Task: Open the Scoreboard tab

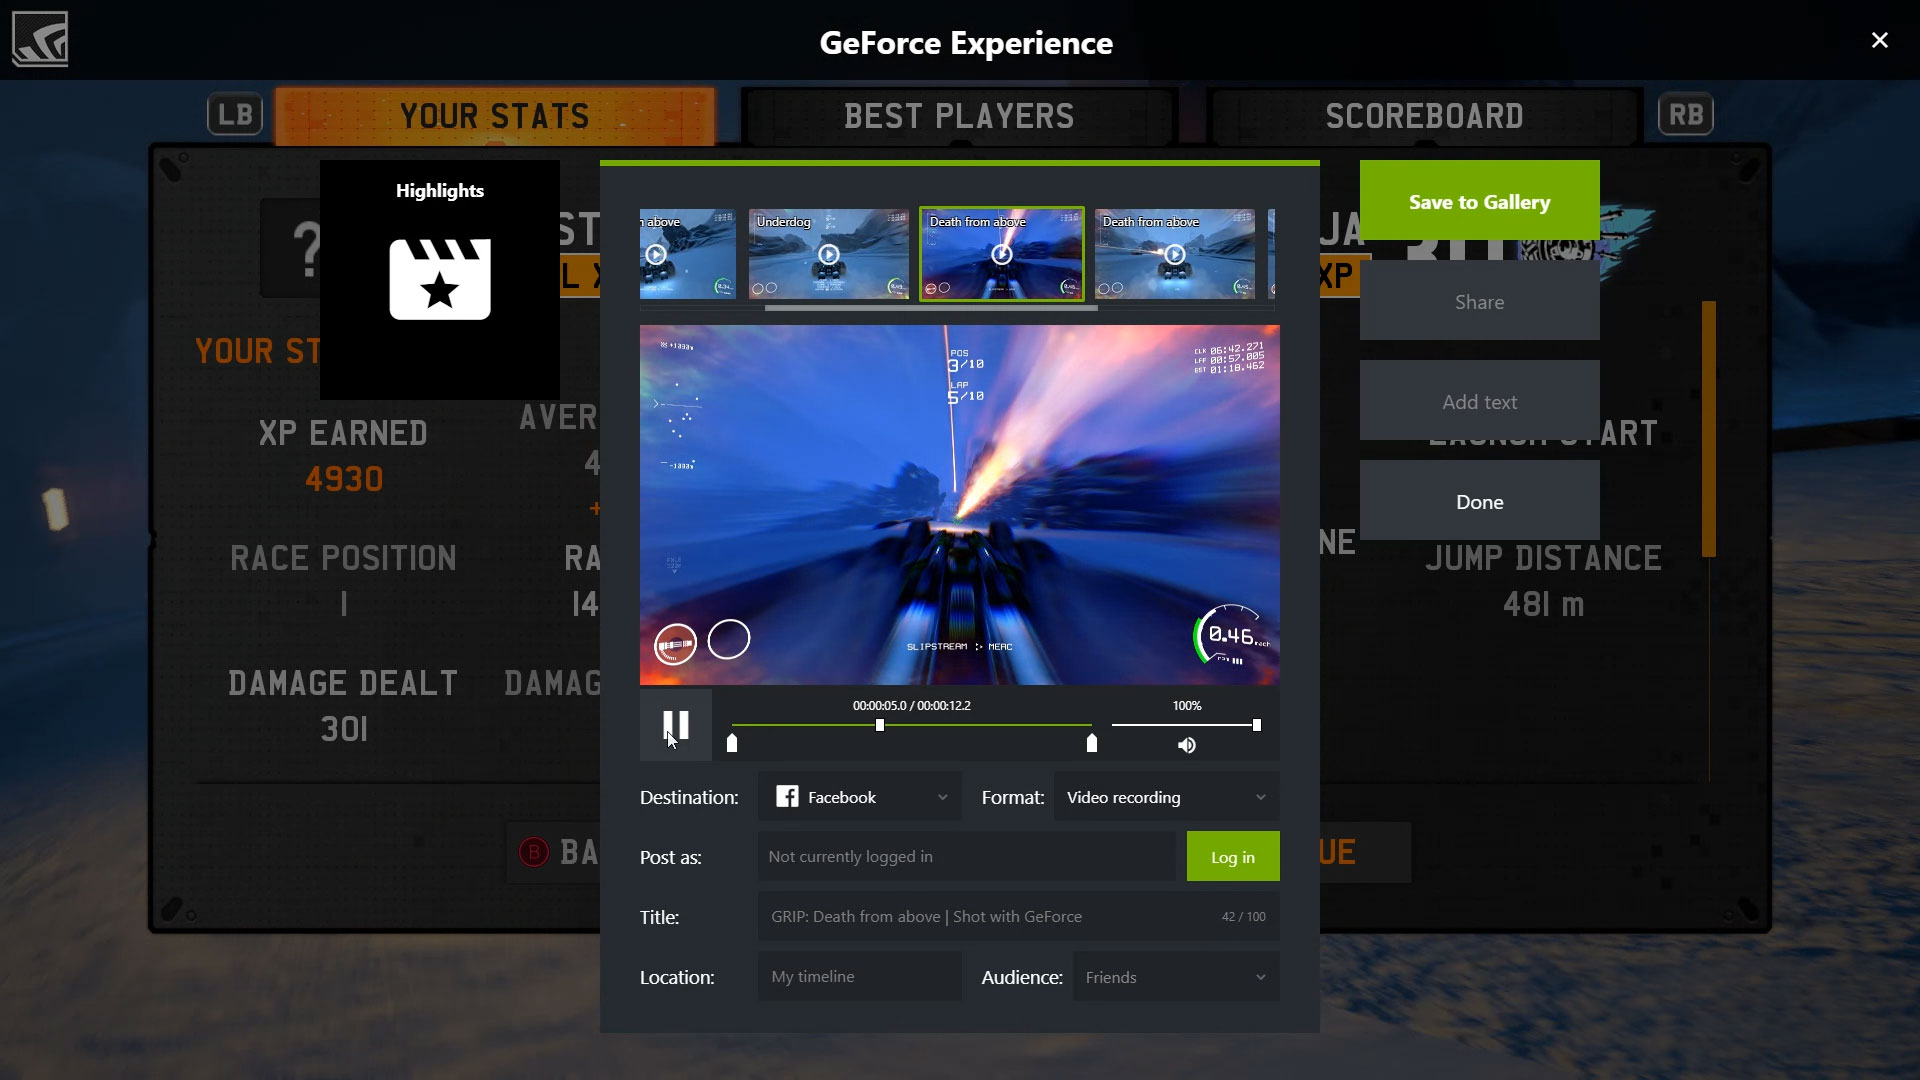Action: (1424, 116)
